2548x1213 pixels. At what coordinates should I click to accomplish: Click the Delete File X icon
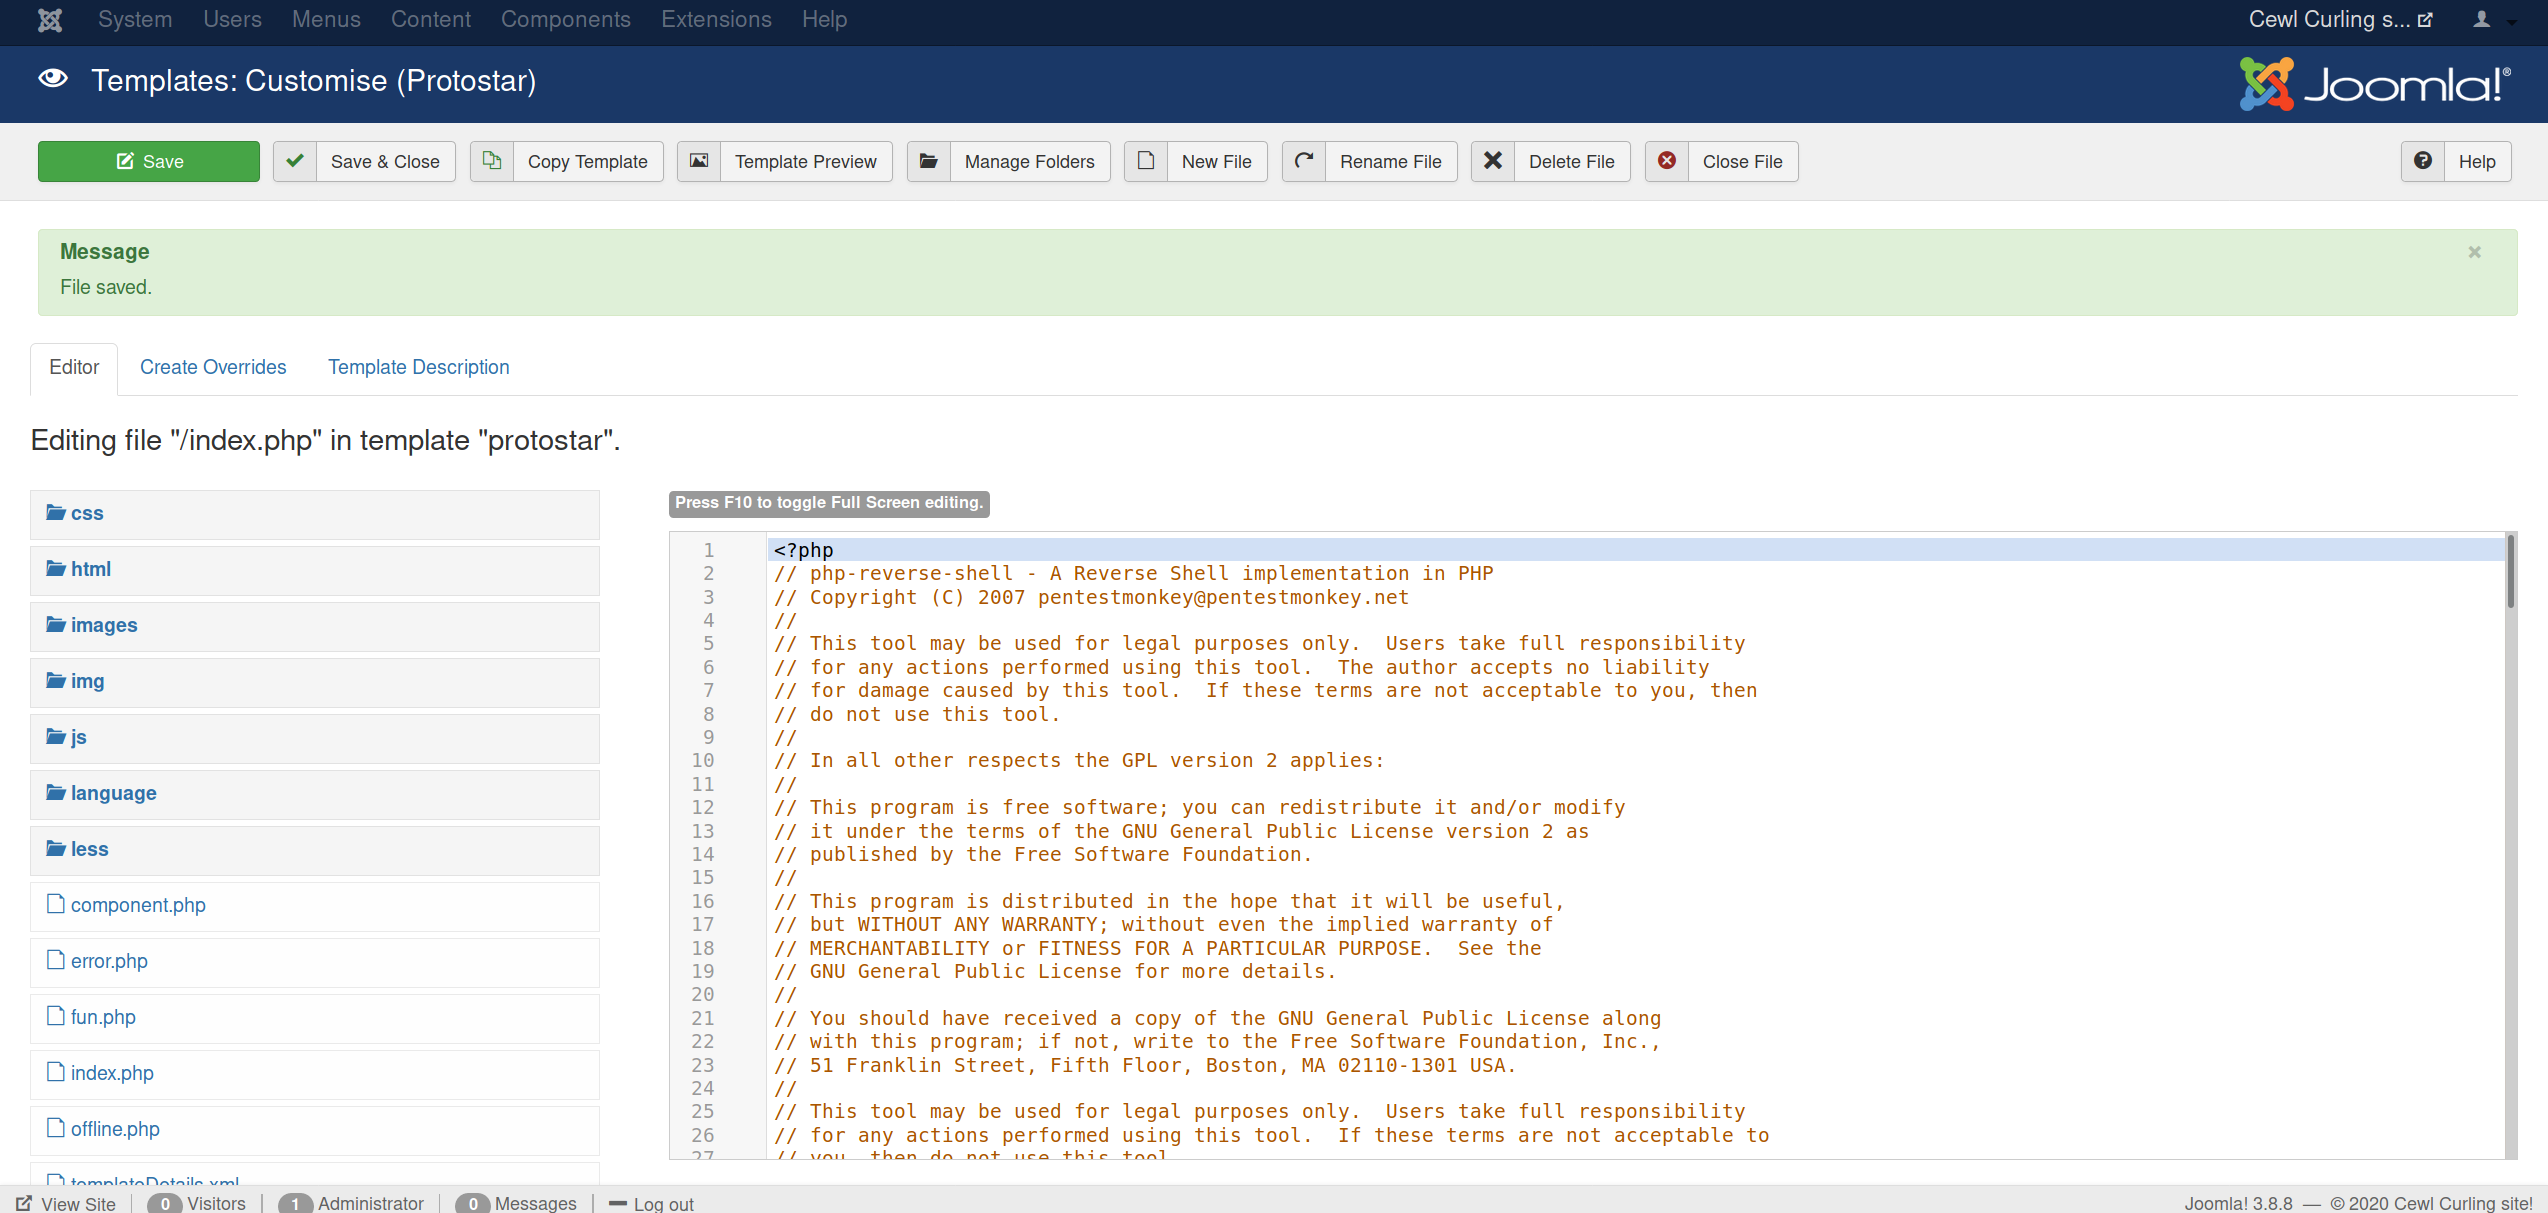point(1493,161)
